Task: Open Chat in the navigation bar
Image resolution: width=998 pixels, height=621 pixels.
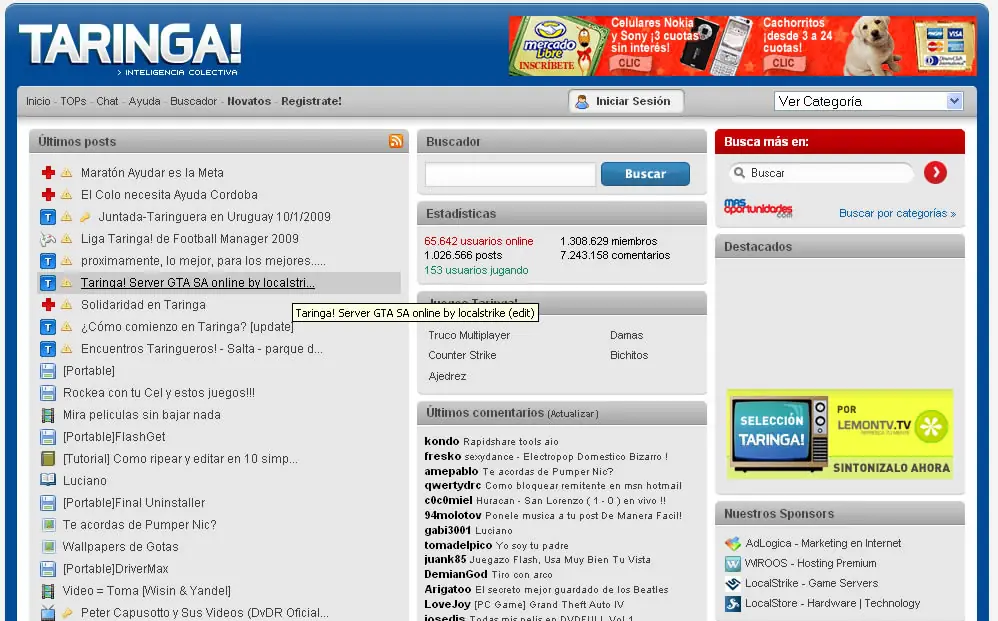Action: tap(107, 101)
